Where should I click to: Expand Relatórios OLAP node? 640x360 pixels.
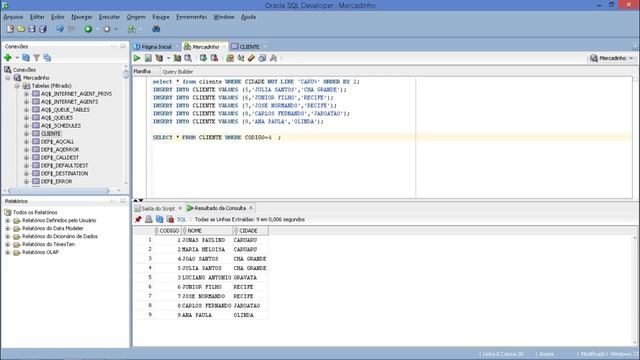coord(7,252)
